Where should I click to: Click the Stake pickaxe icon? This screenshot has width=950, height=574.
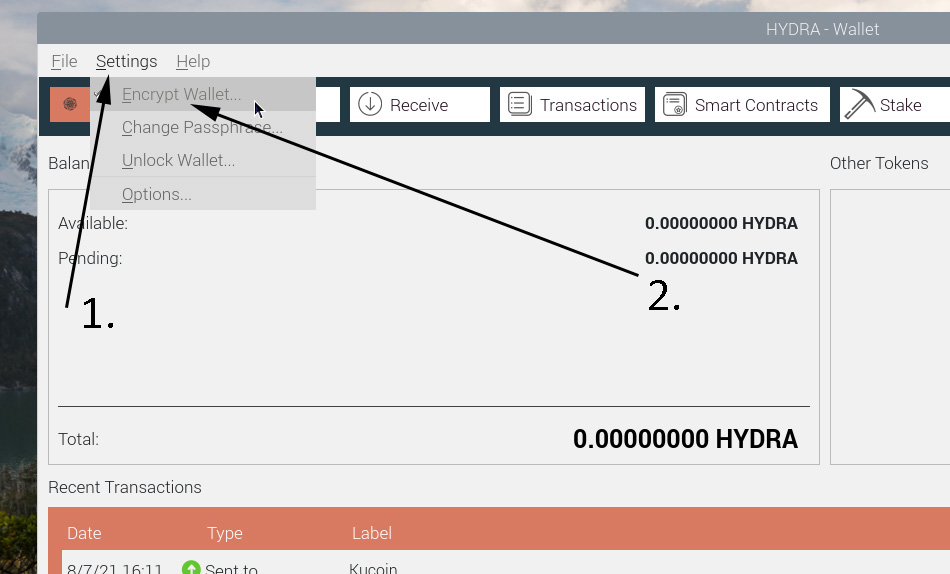point(859,104)
